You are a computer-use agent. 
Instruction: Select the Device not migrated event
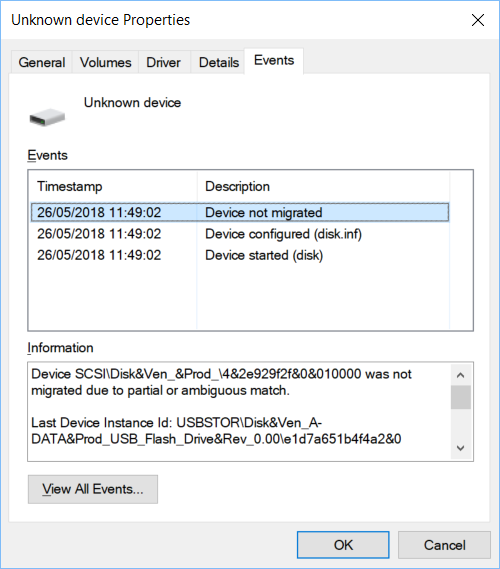pyautogui.click(x=240, y=212)
